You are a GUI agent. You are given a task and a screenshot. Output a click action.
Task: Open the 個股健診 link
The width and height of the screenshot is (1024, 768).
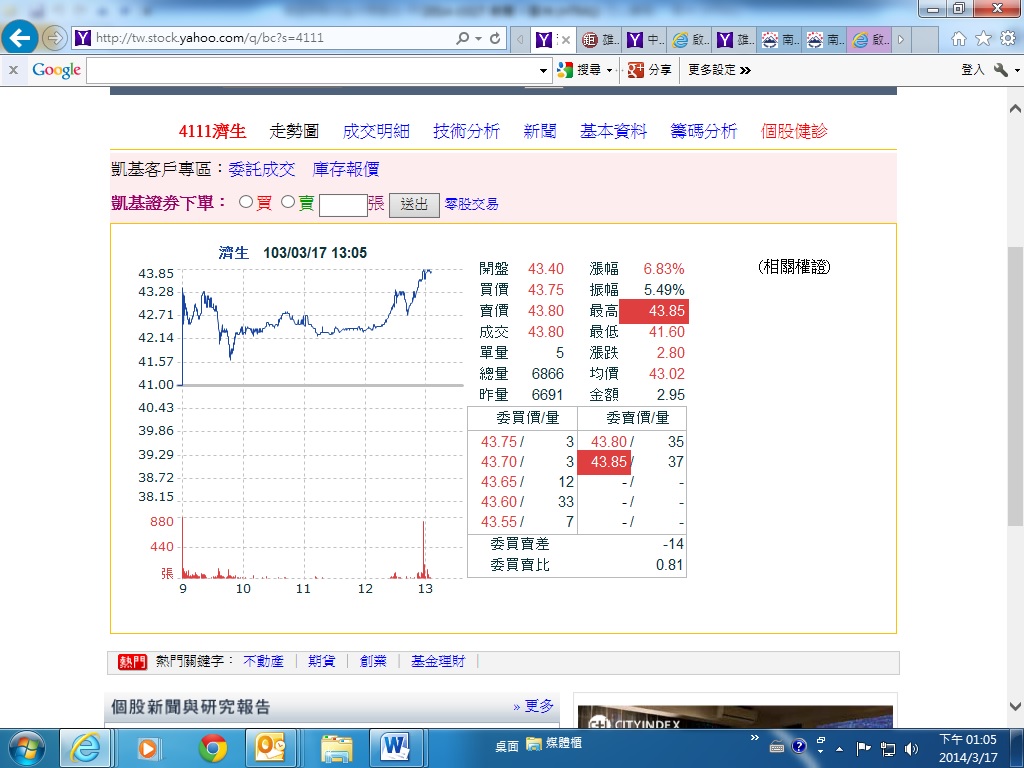794,131
